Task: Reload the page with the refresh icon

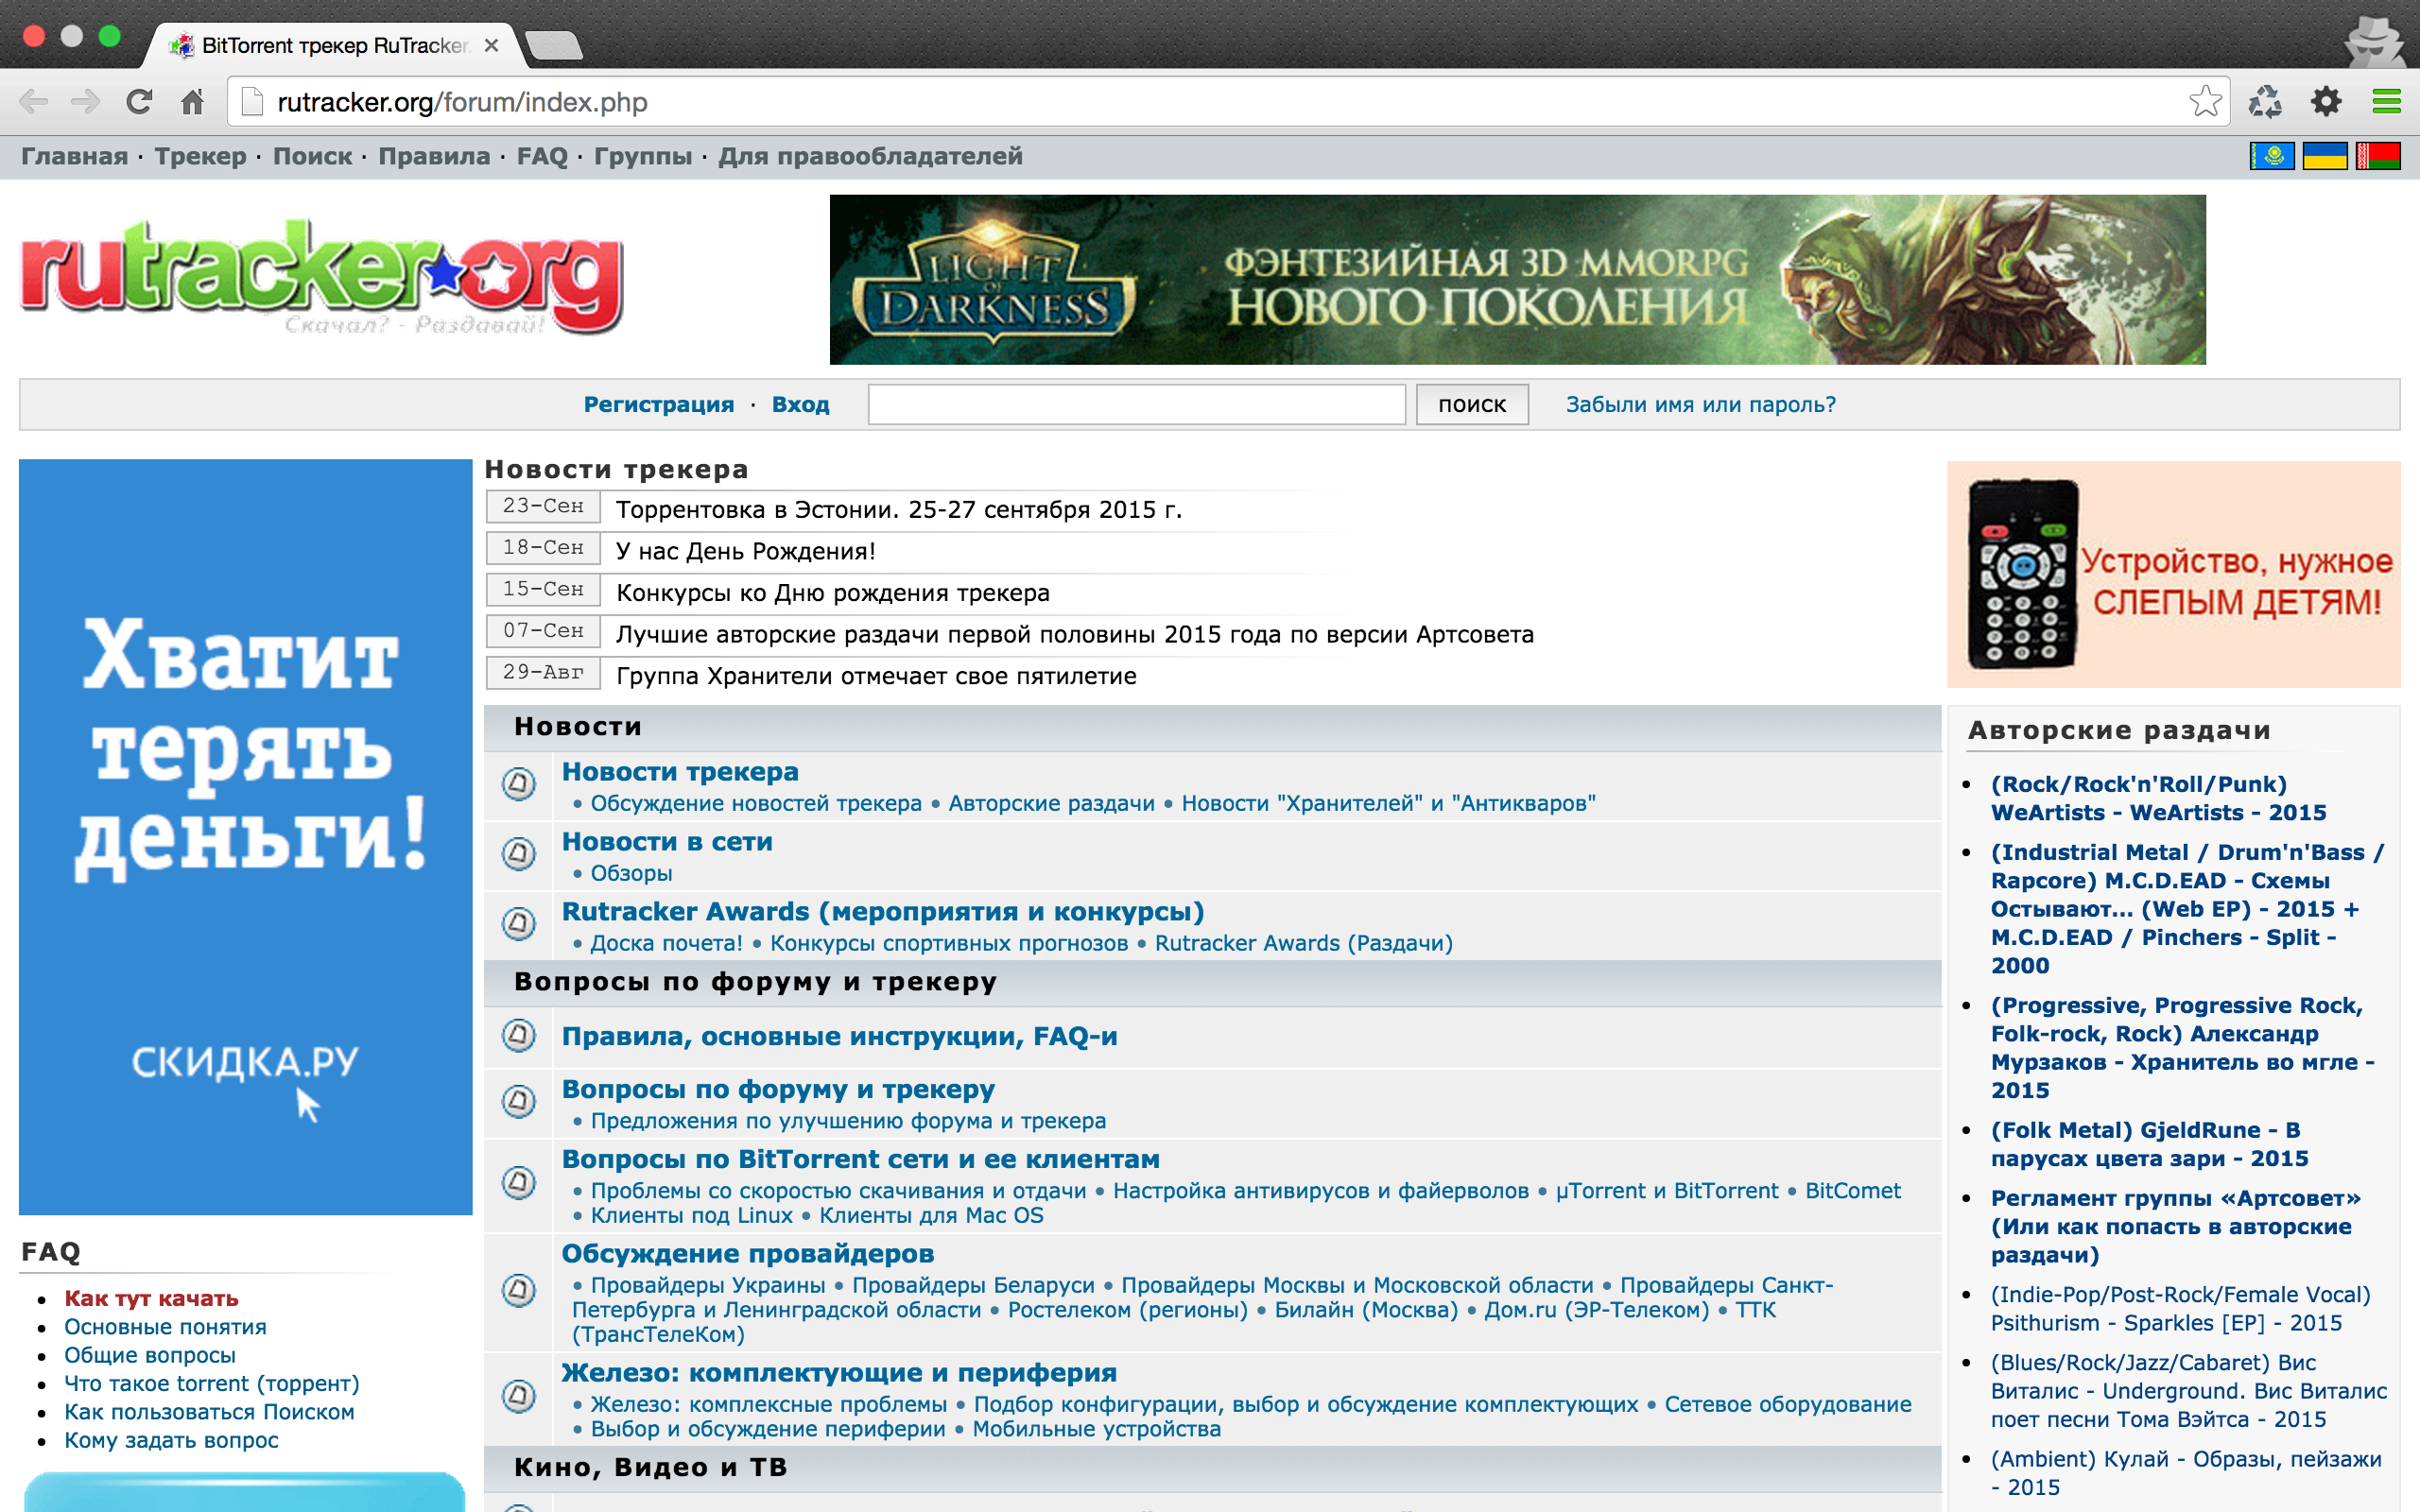Action: [139, 102]
